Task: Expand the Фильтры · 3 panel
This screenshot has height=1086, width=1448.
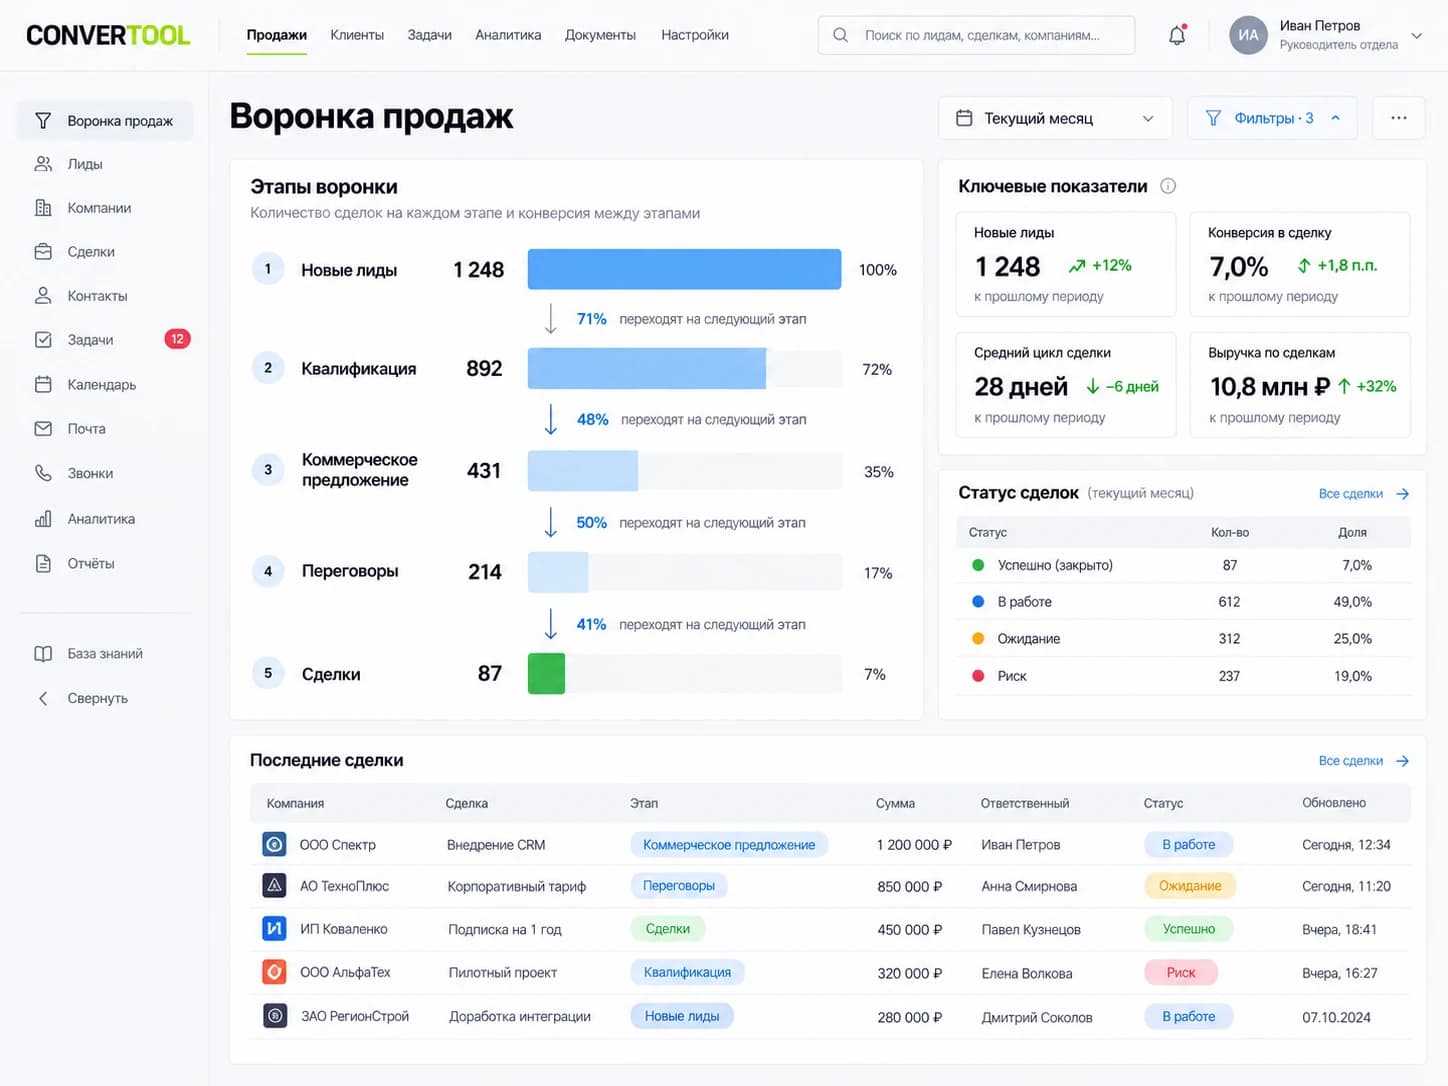Action: click(1272, 118)
